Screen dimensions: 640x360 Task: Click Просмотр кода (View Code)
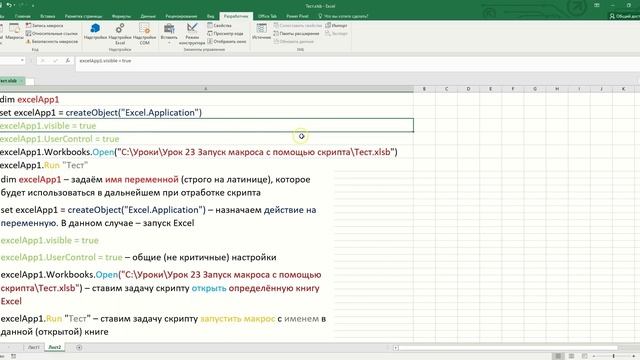pos(225,33)
